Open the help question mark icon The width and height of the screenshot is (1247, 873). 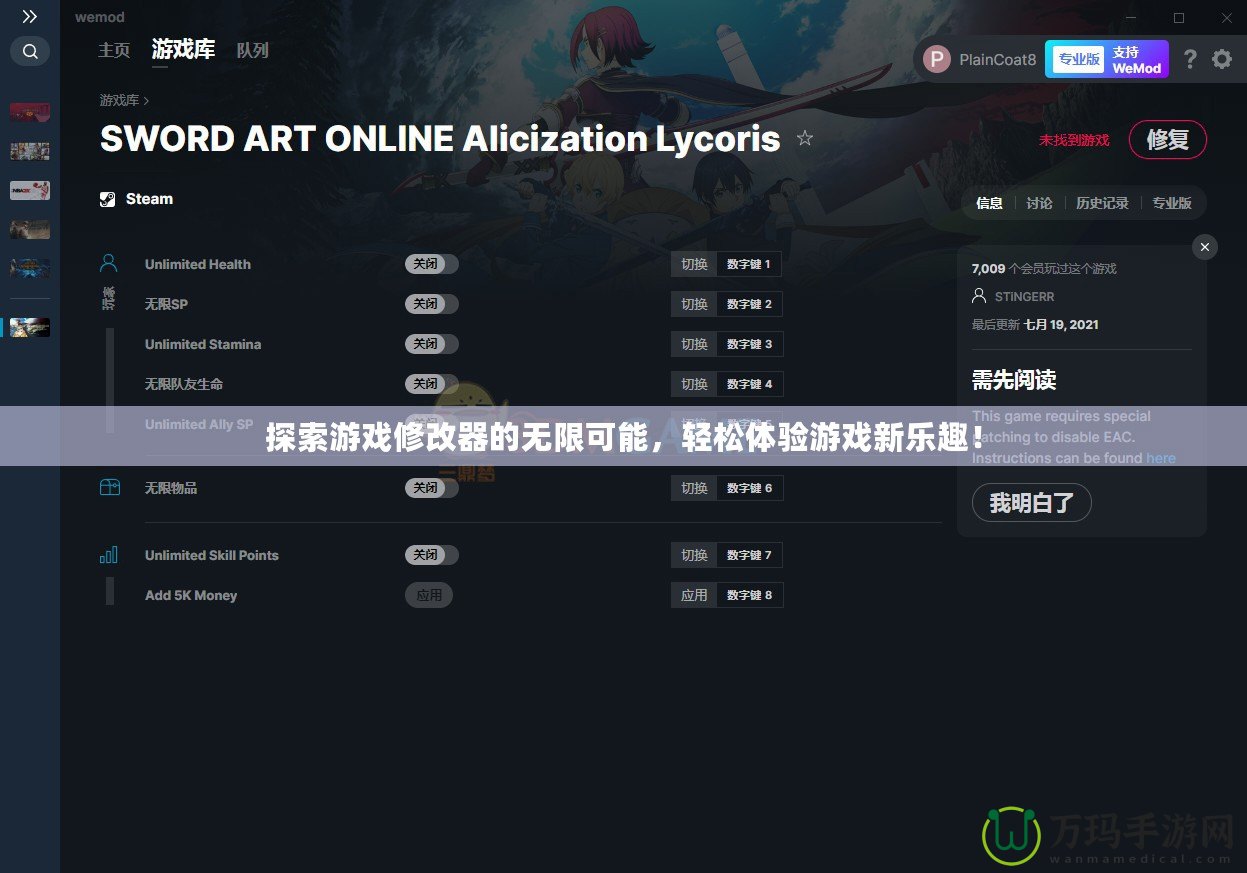click(1190, 59)
